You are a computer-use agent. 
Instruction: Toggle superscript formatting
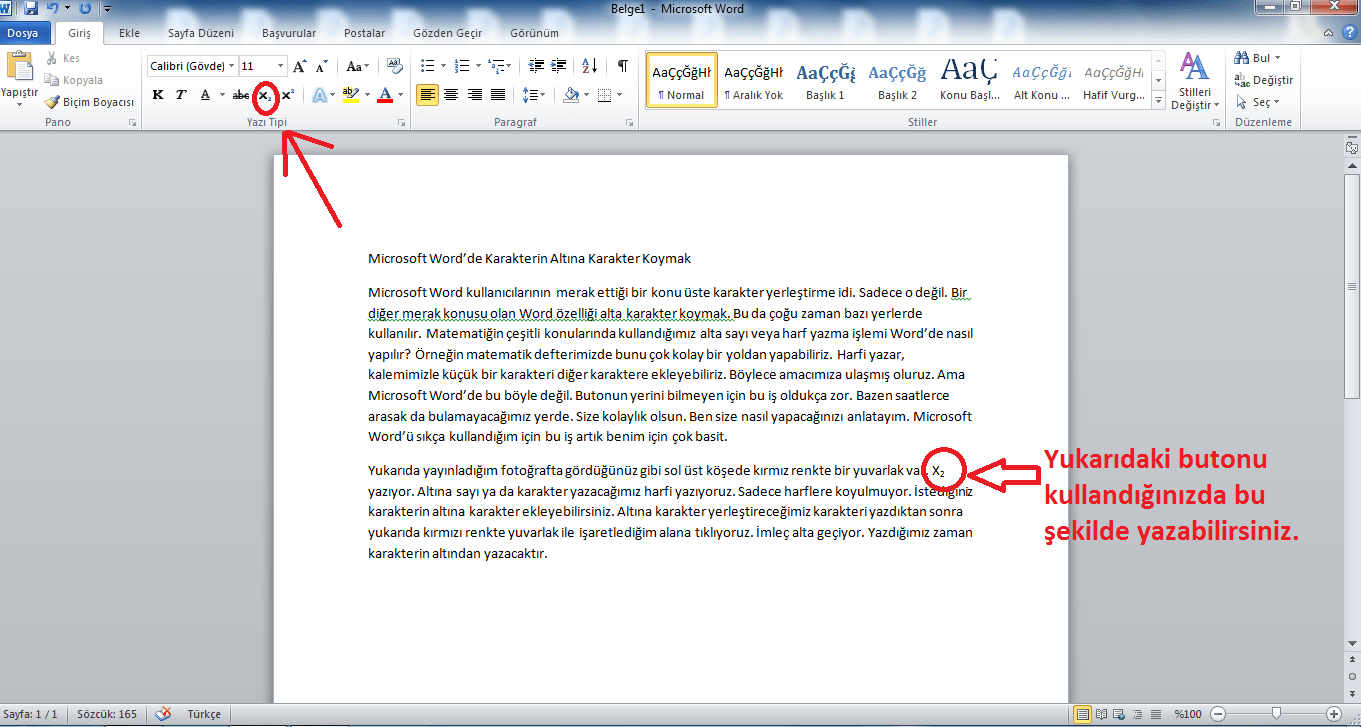(287, 95)
